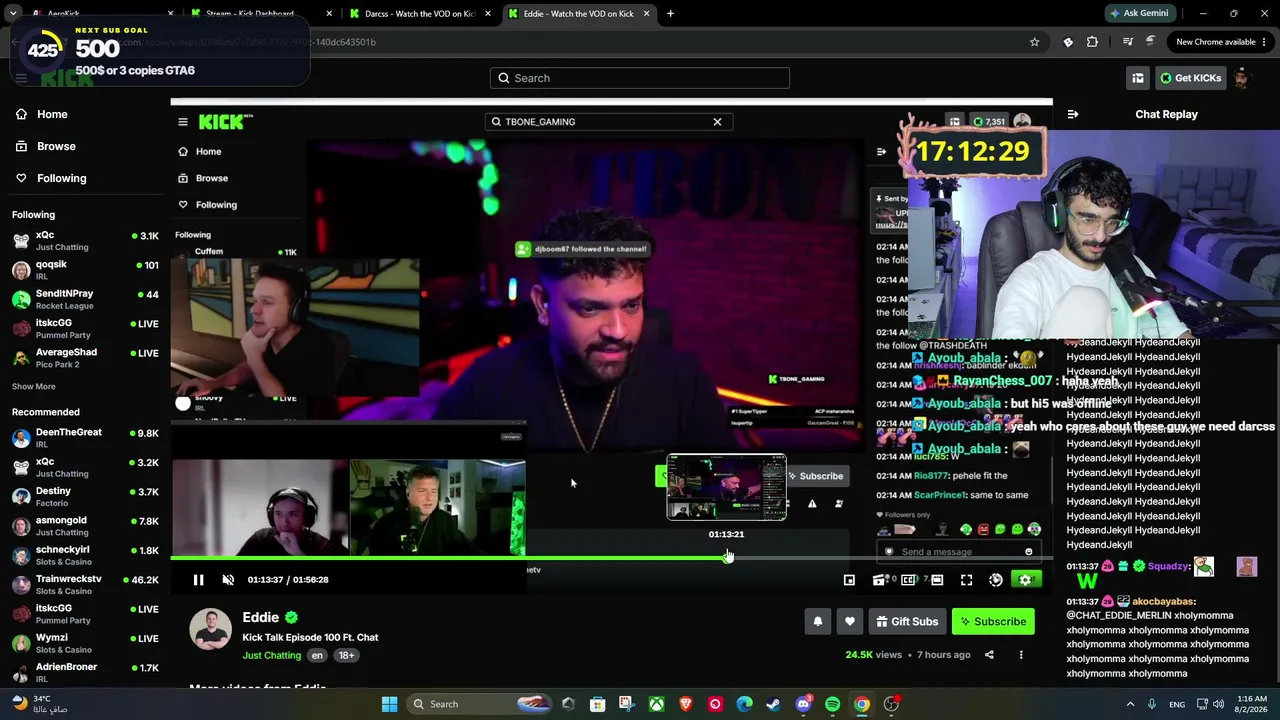Open the leaderboard icon beside Get KICKs

pyautogui.click(x=1138, y=78)
